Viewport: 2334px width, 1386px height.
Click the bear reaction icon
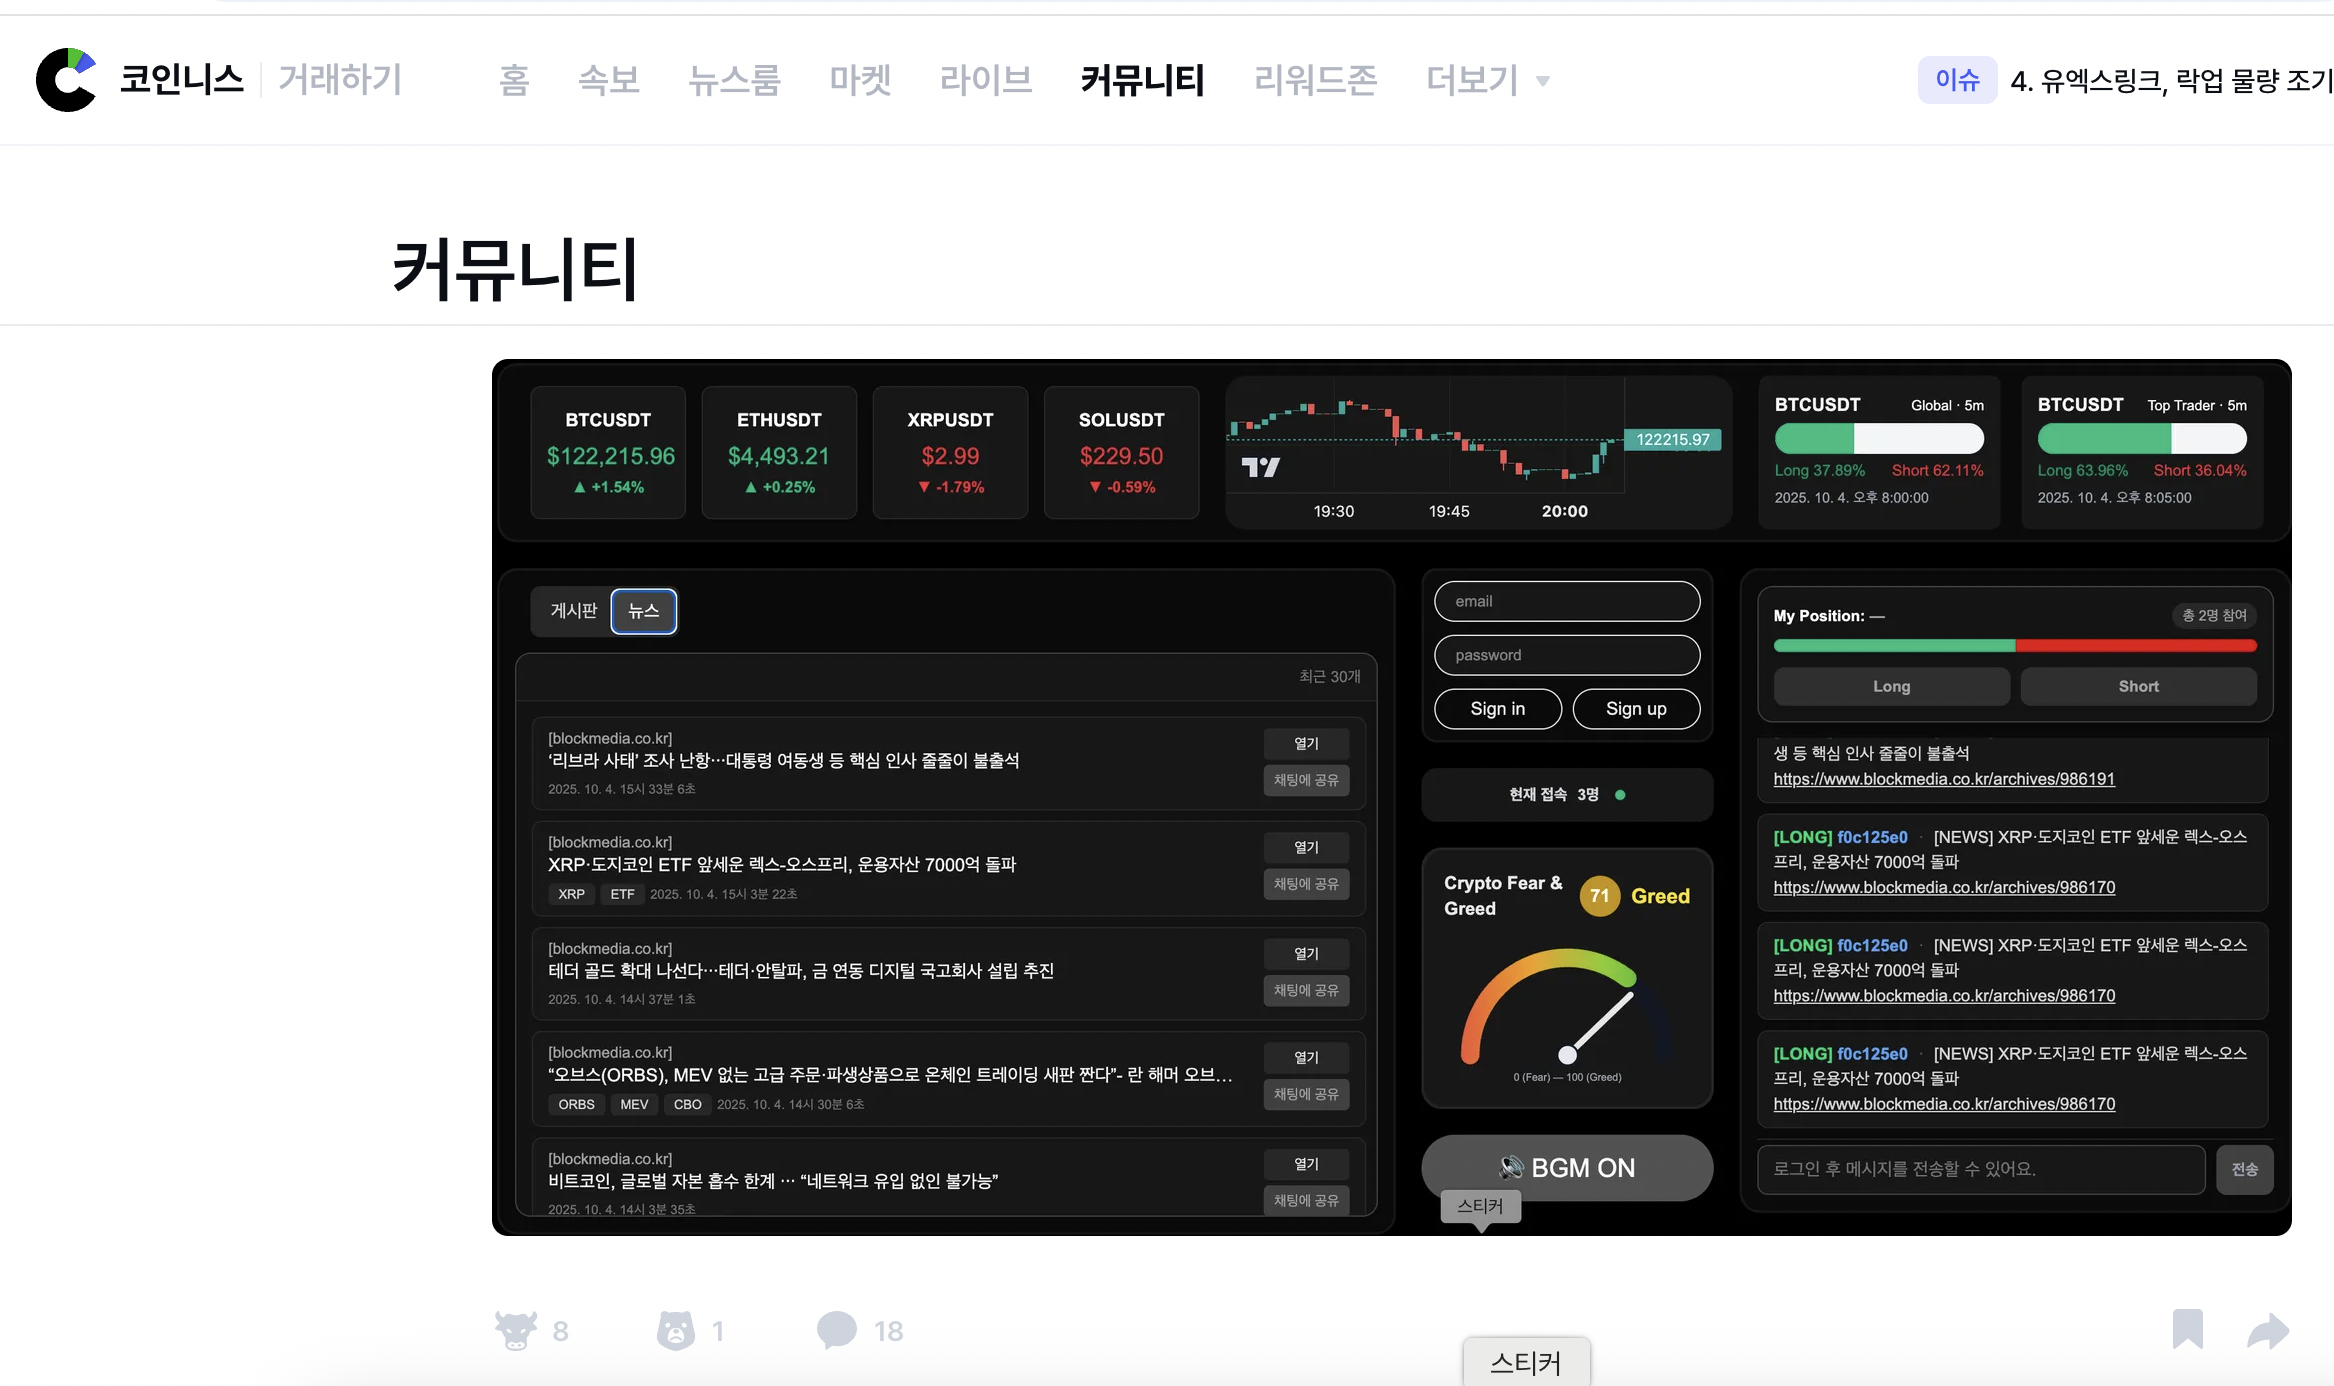[x=676, y=1330]
